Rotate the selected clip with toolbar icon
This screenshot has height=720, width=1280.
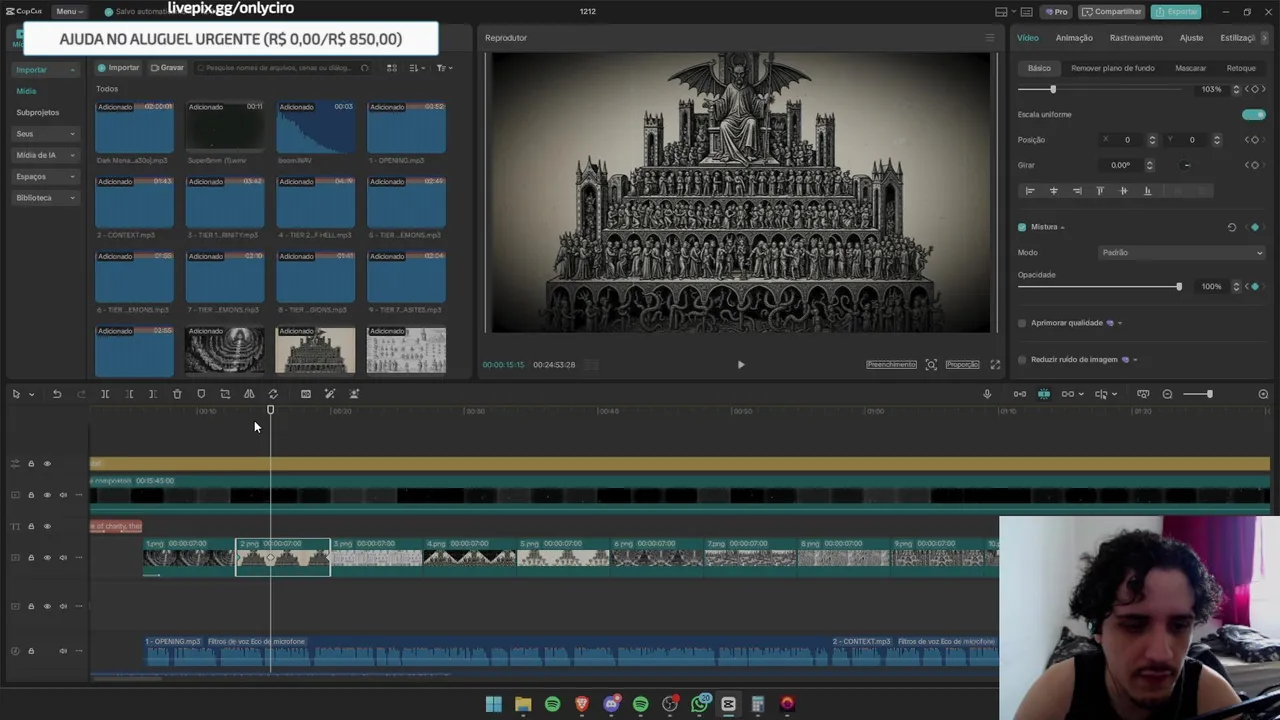273,394
